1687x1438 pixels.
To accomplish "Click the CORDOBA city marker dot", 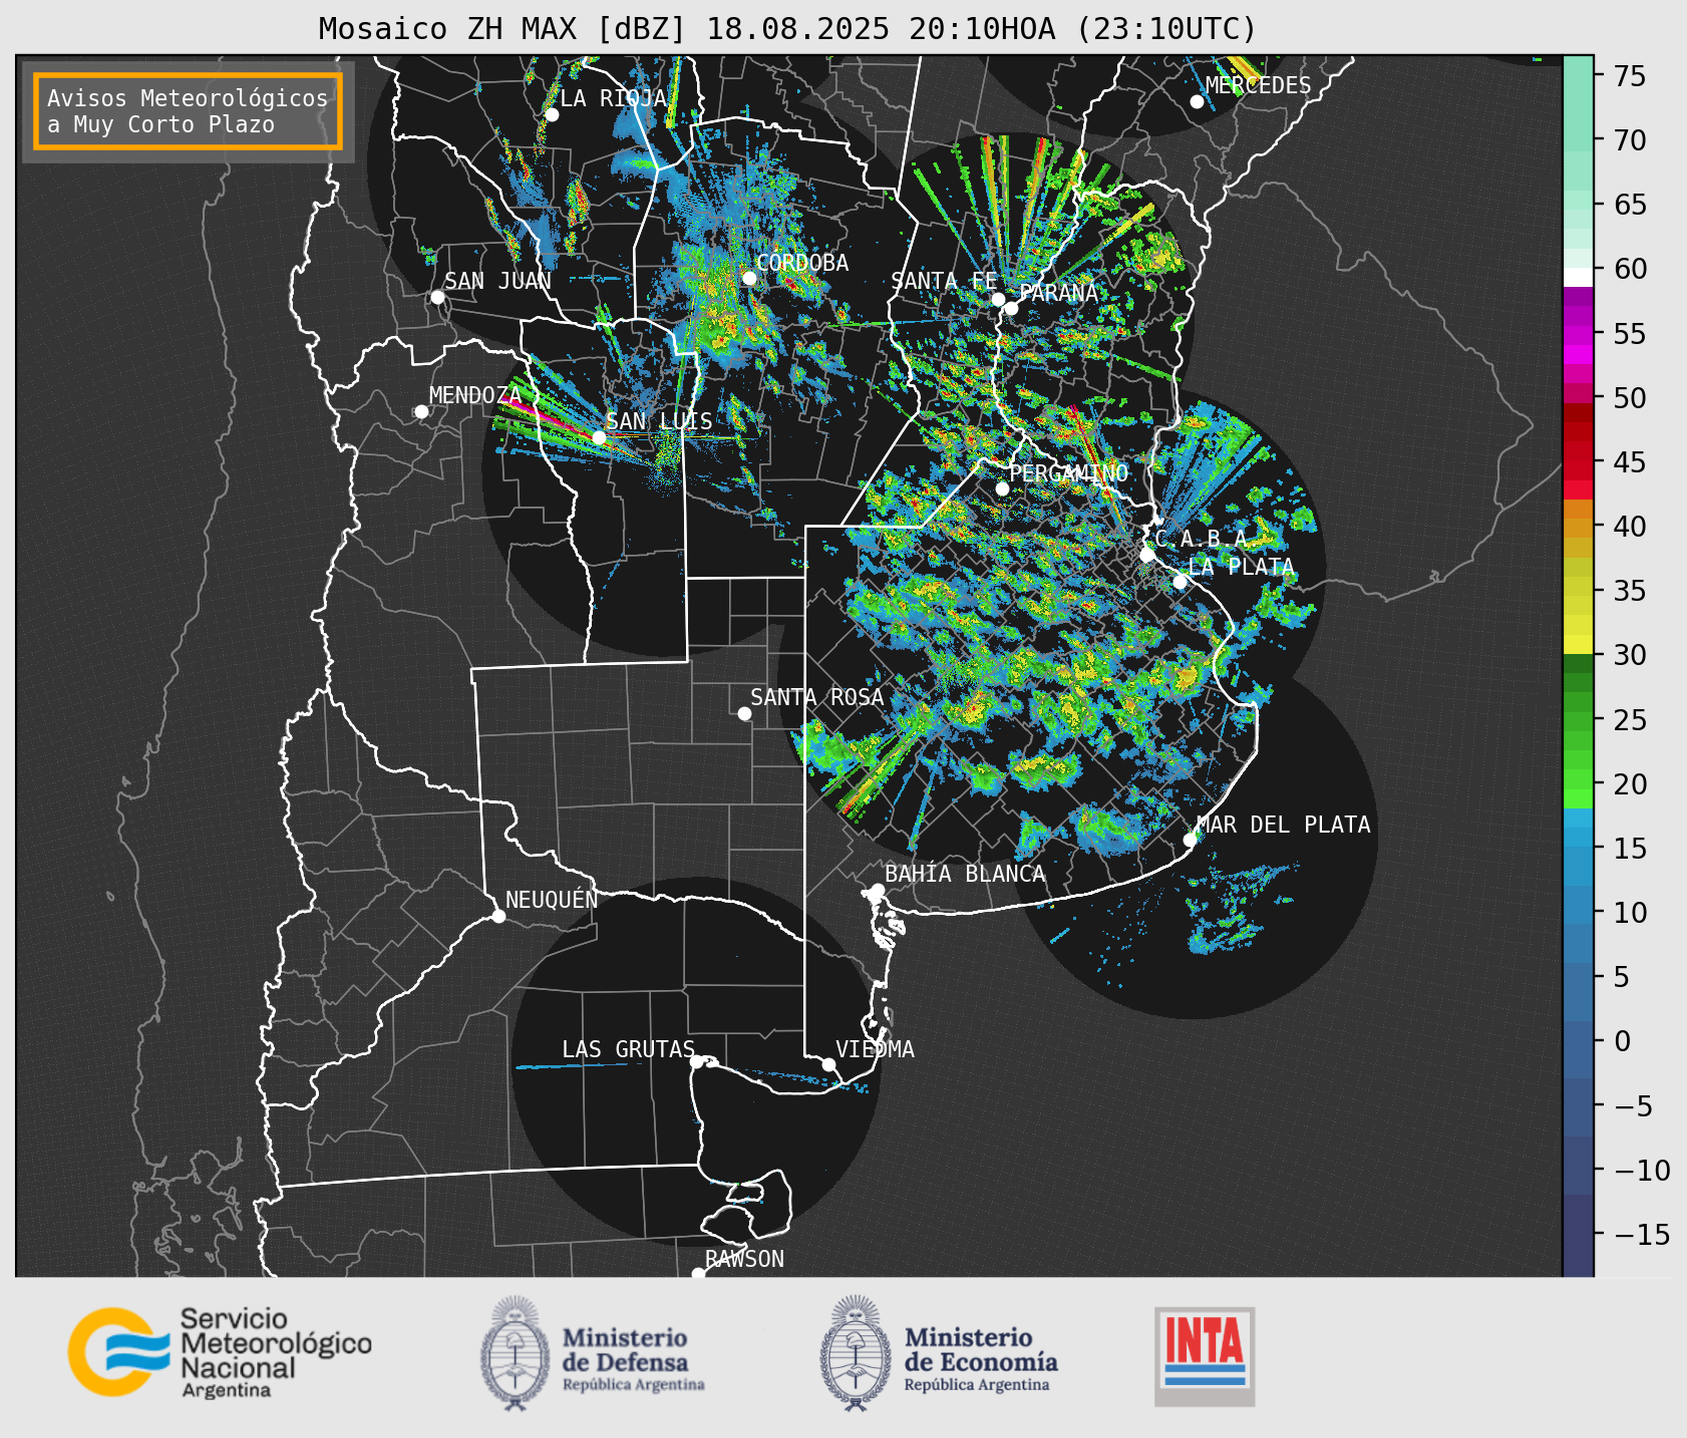I will click(749, 278).
